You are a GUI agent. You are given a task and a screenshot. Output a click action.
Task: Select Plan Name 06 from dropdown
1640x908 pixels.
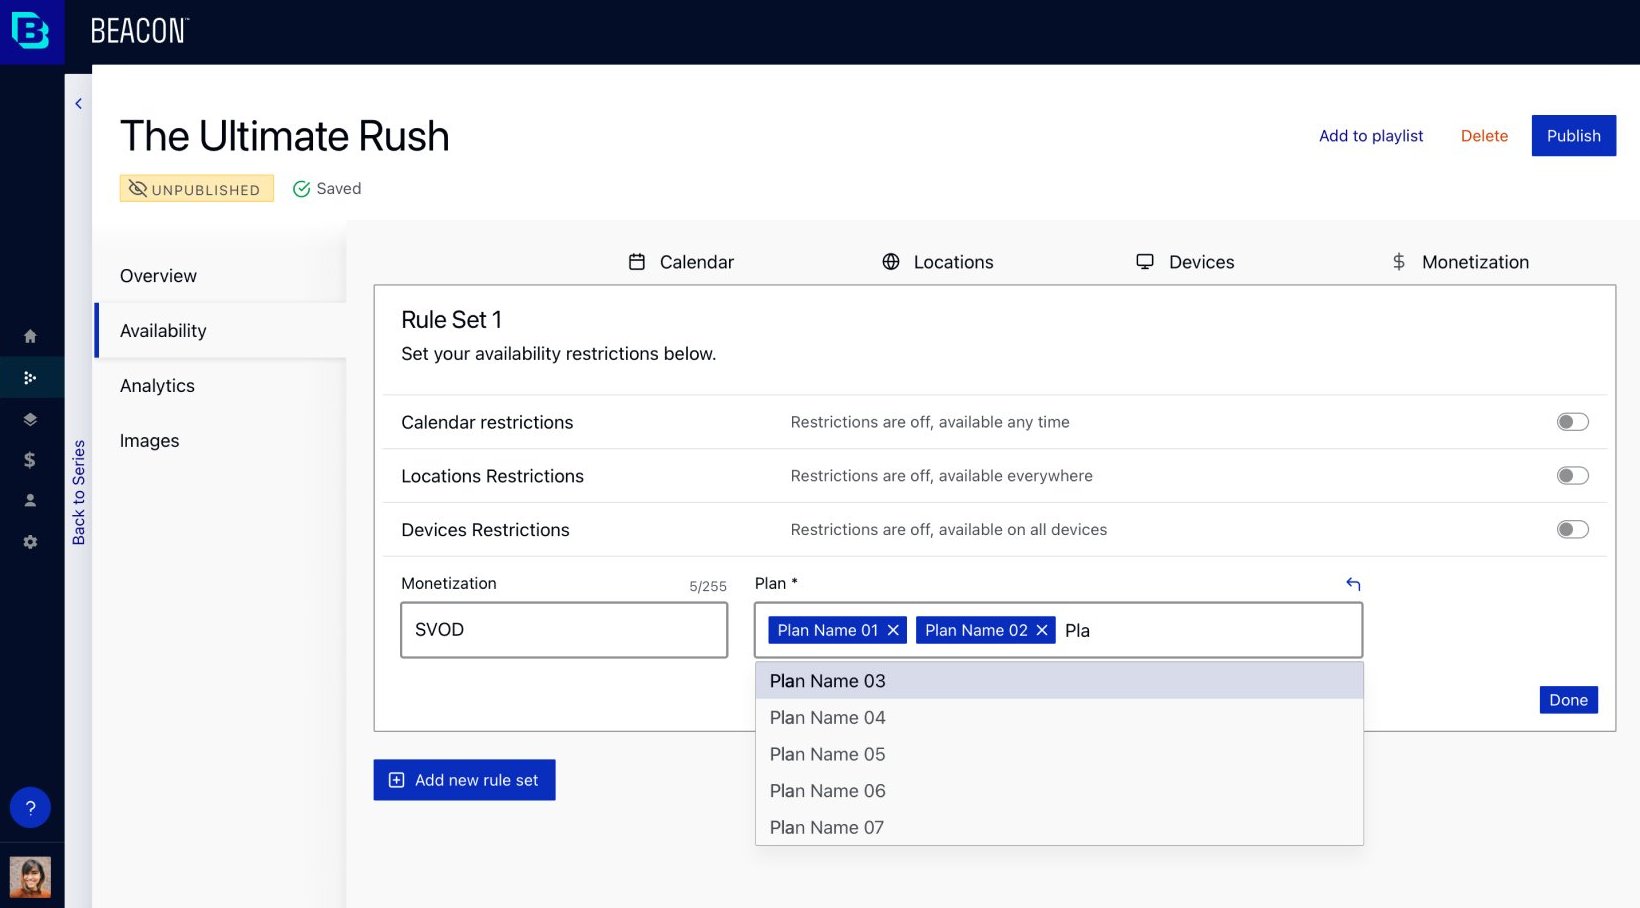click(1059, 791)
